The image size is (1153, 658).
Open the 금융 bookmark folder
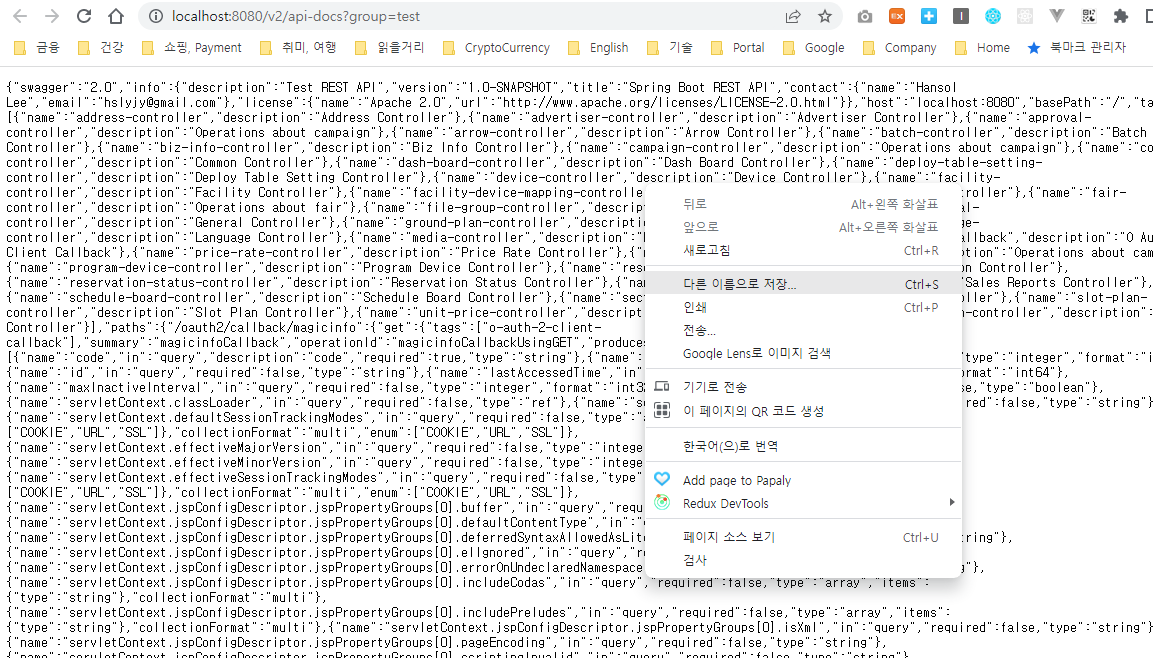click(x=37, y=48)
